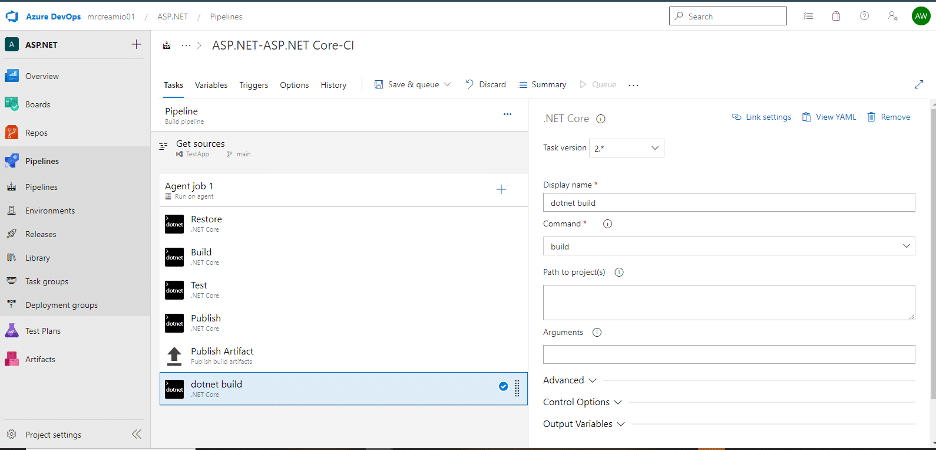This screenshot has height=450, width=936.
Task: Focus the Search box
Action: 728,16
